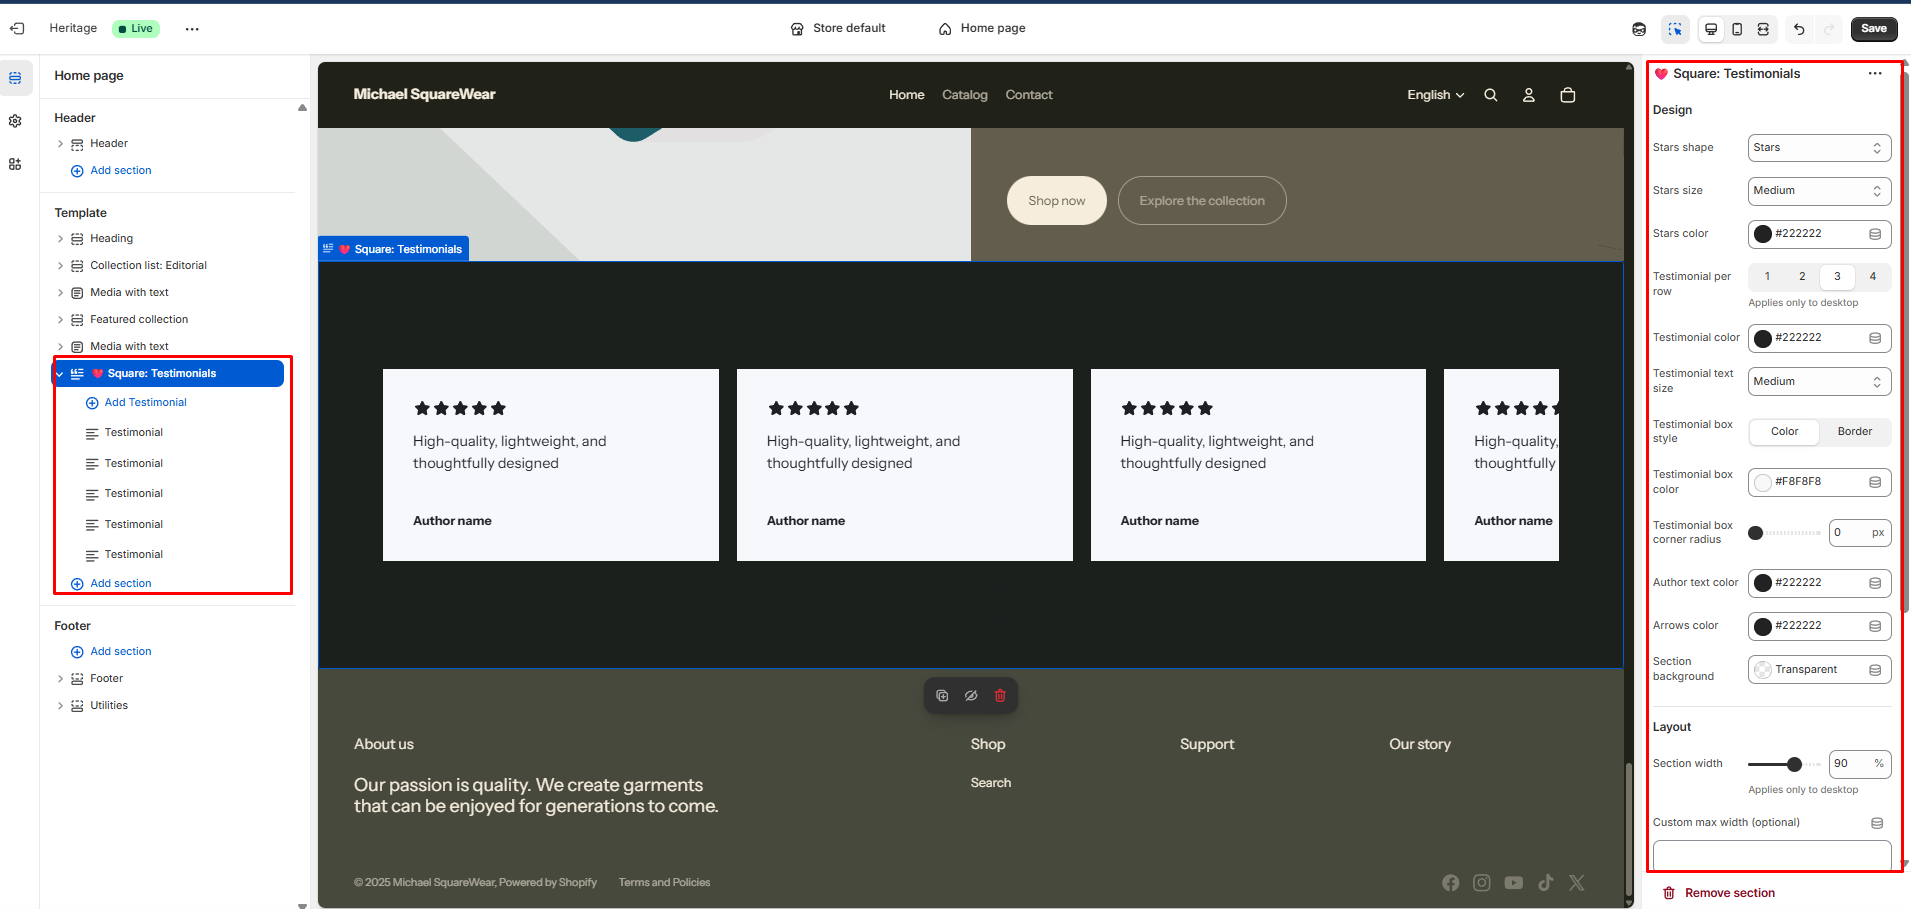Set Testimonial per row to 2

(x=1802, y=277)
